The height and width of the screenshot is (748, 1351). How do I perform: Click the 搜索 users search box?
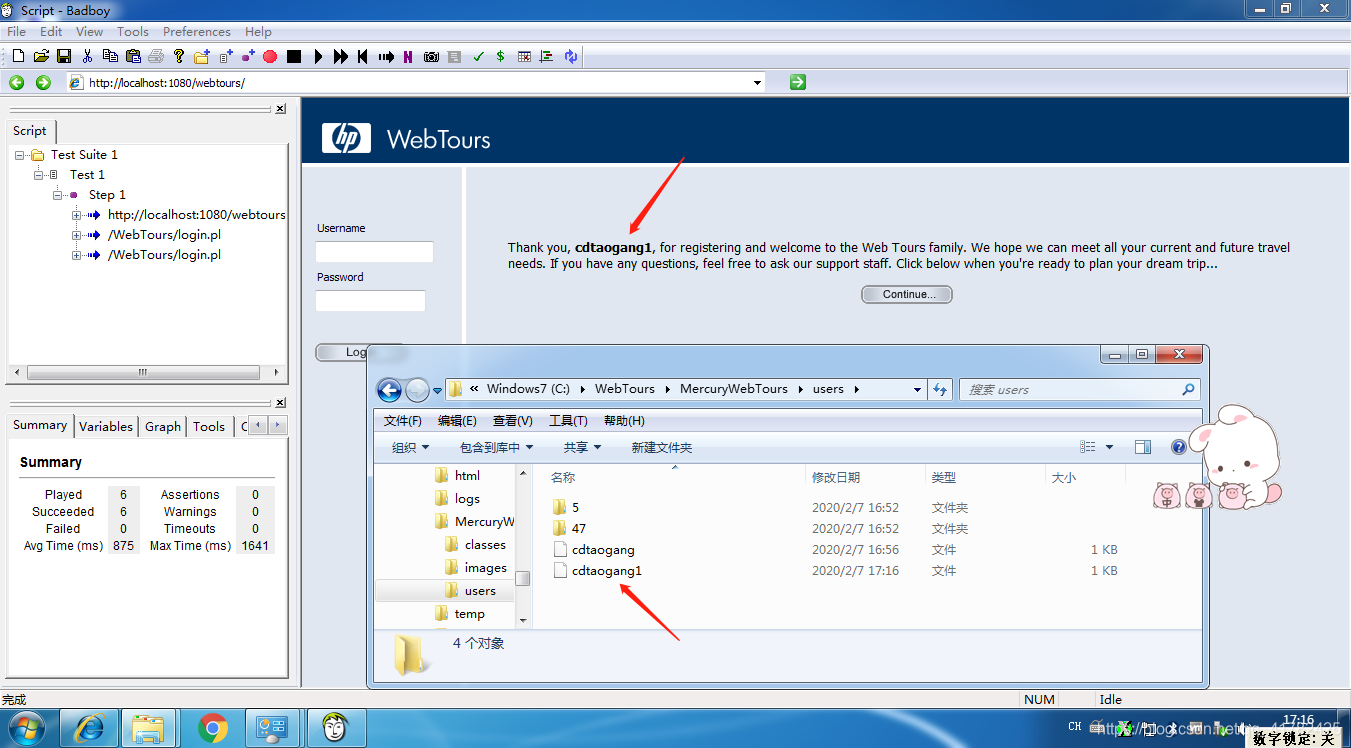coord(1079,390)
